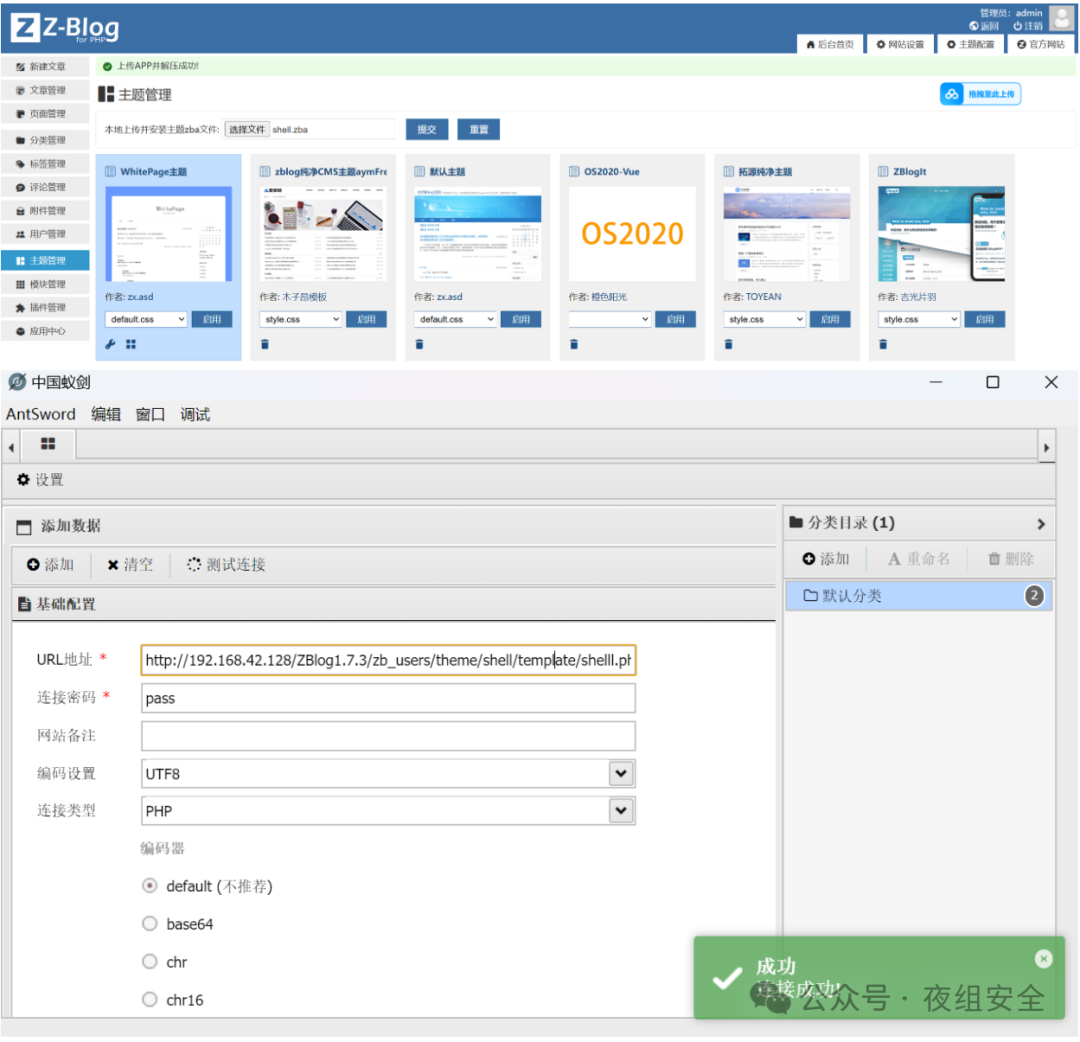Open AntSword menu in 中国蚁剑
Viewport: 1080px width, 1042px height.
coord(41,415)
